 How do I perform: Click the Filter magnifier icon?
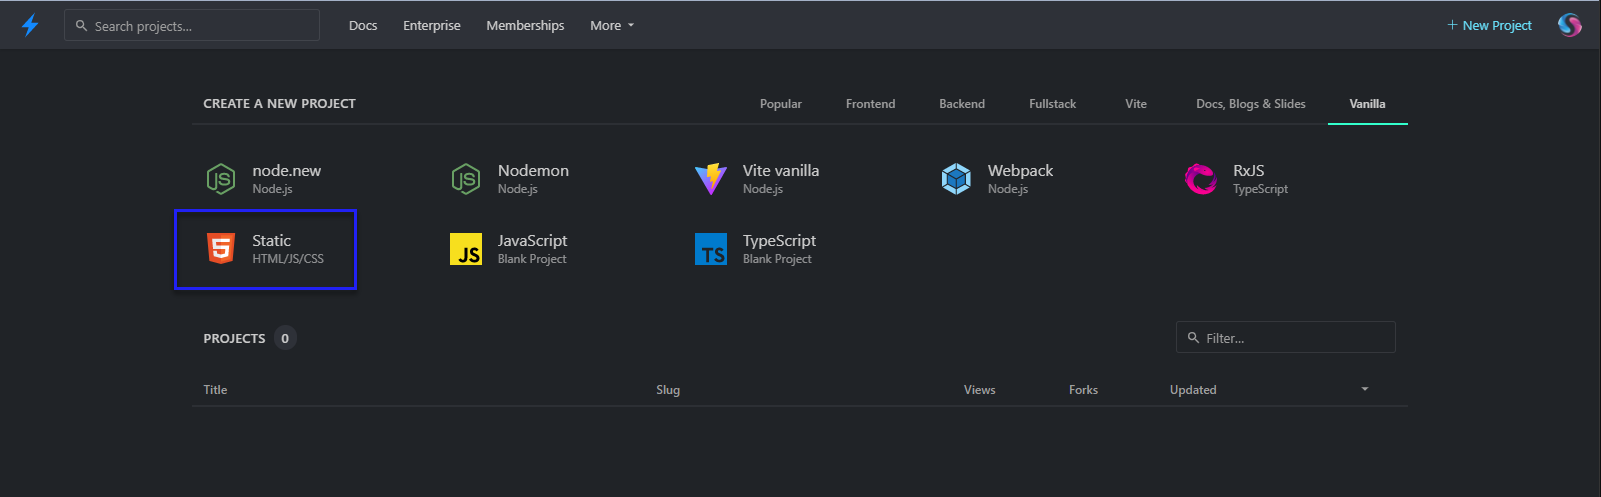pyautogui.click(x=1193, y=338)
